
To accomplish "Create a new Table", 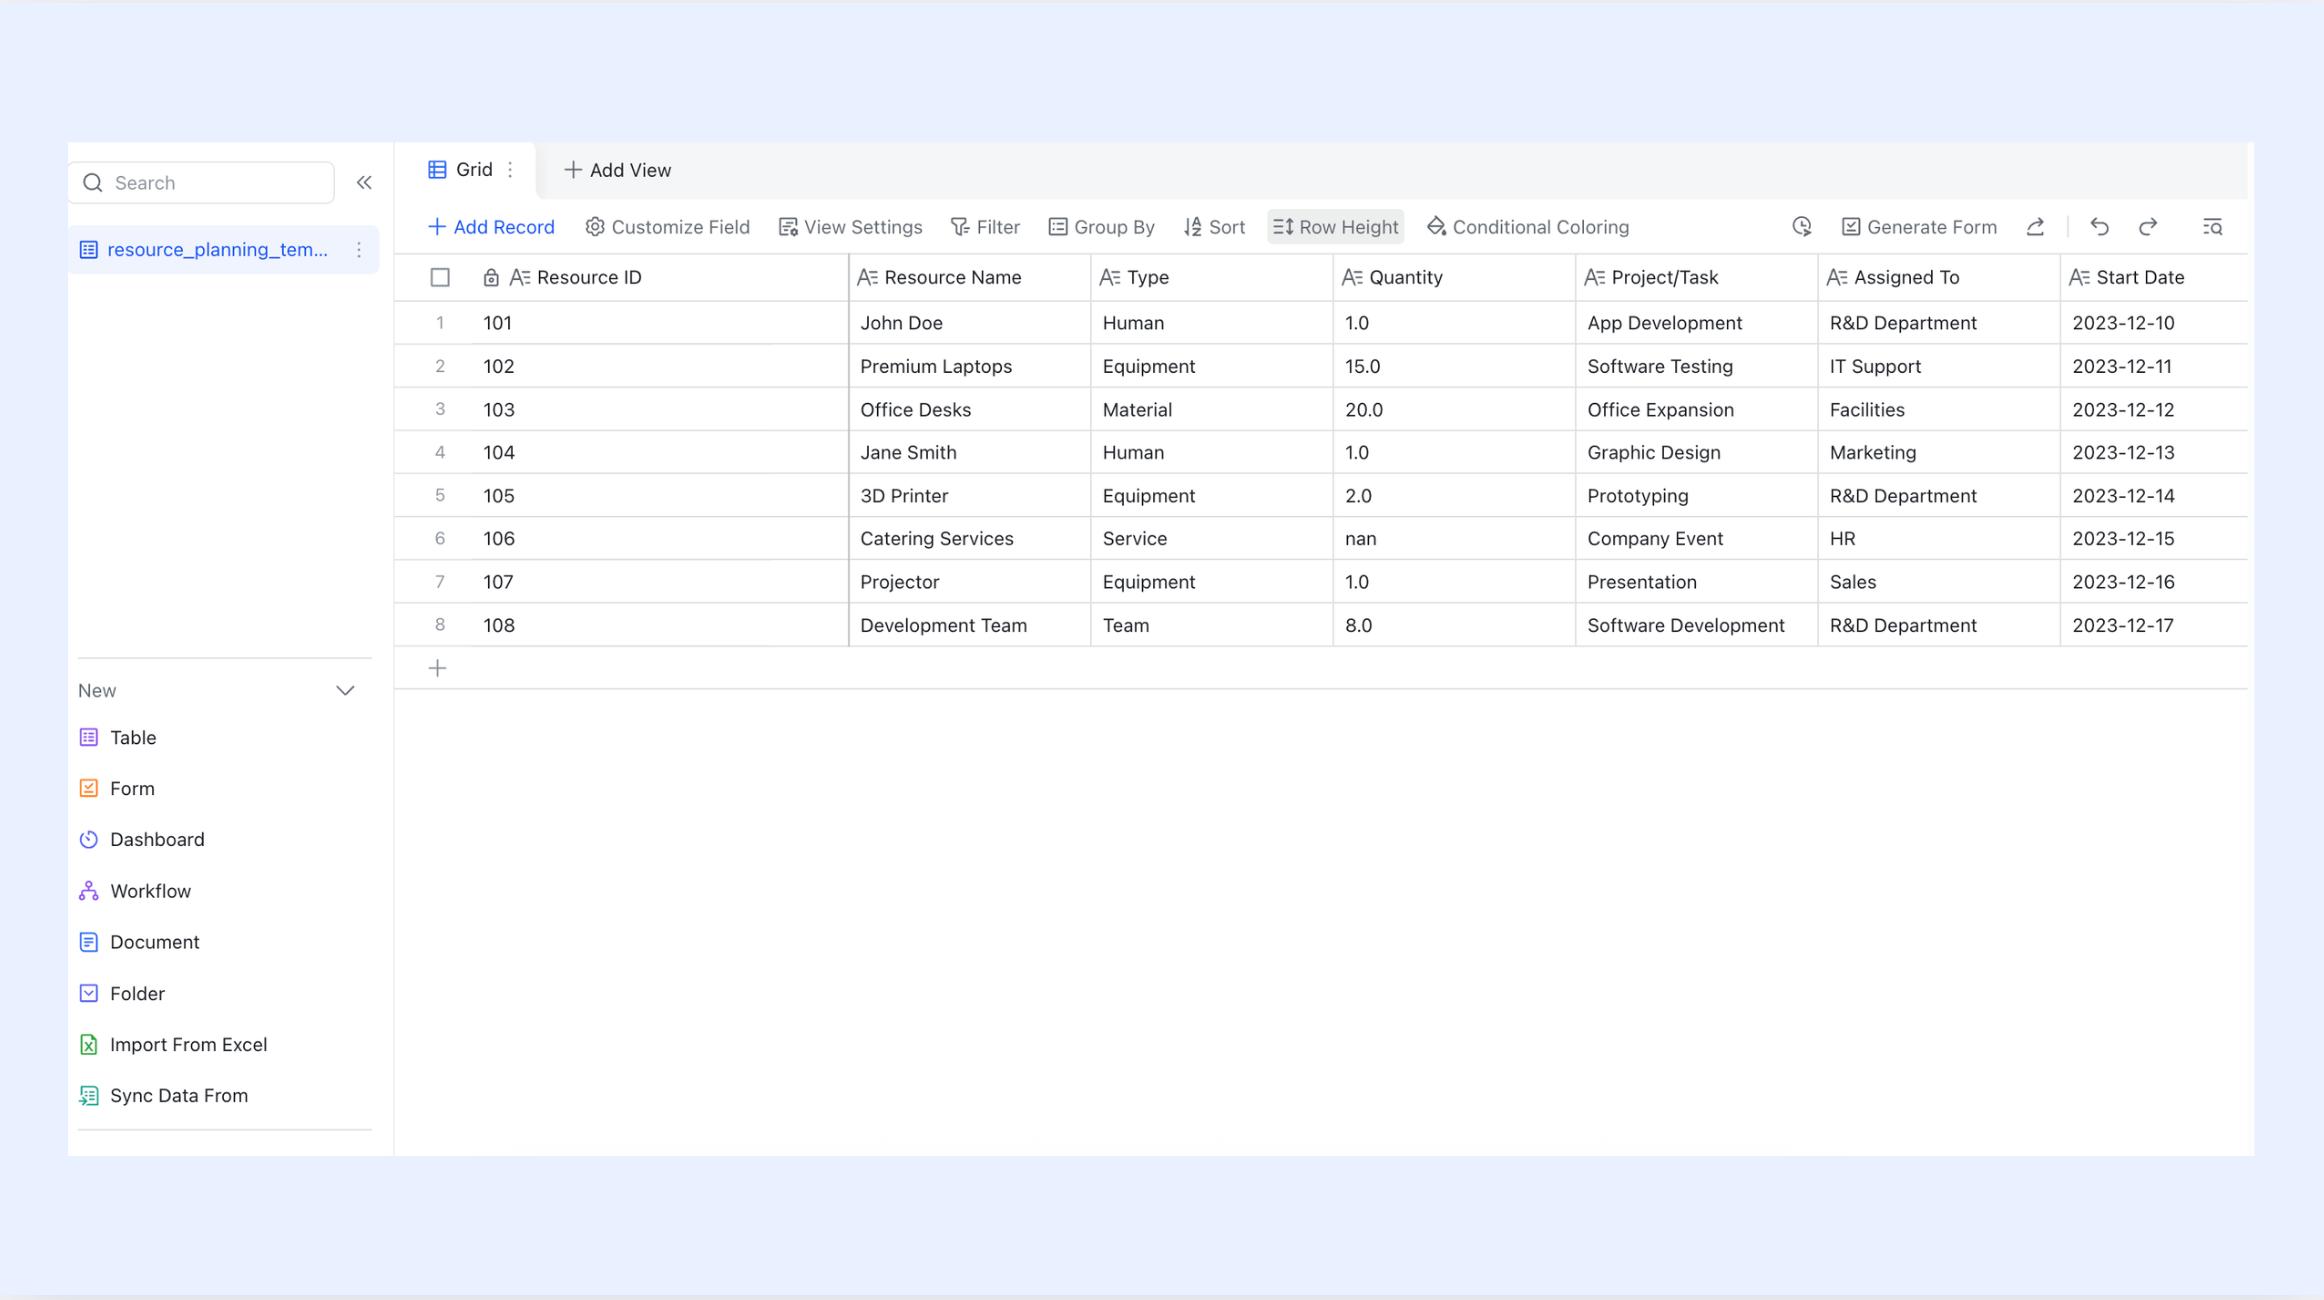I will pyautogui.click(x=133, y=737).
